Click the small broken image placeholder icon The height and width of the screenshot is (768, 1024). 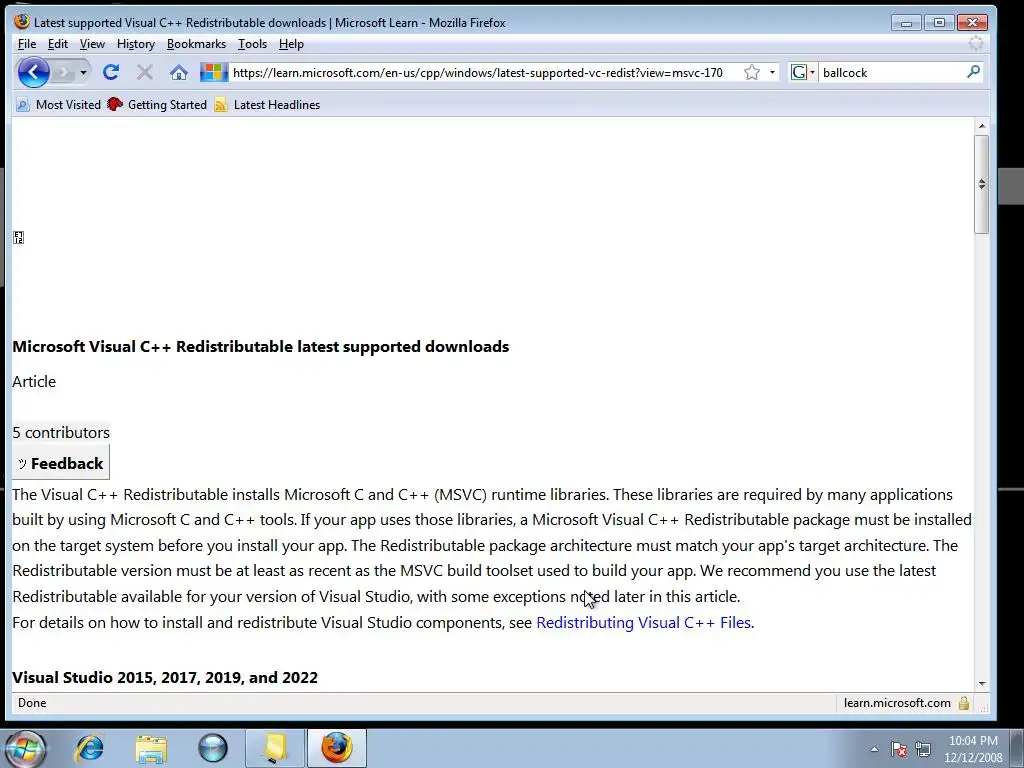(x=18, y=238)
